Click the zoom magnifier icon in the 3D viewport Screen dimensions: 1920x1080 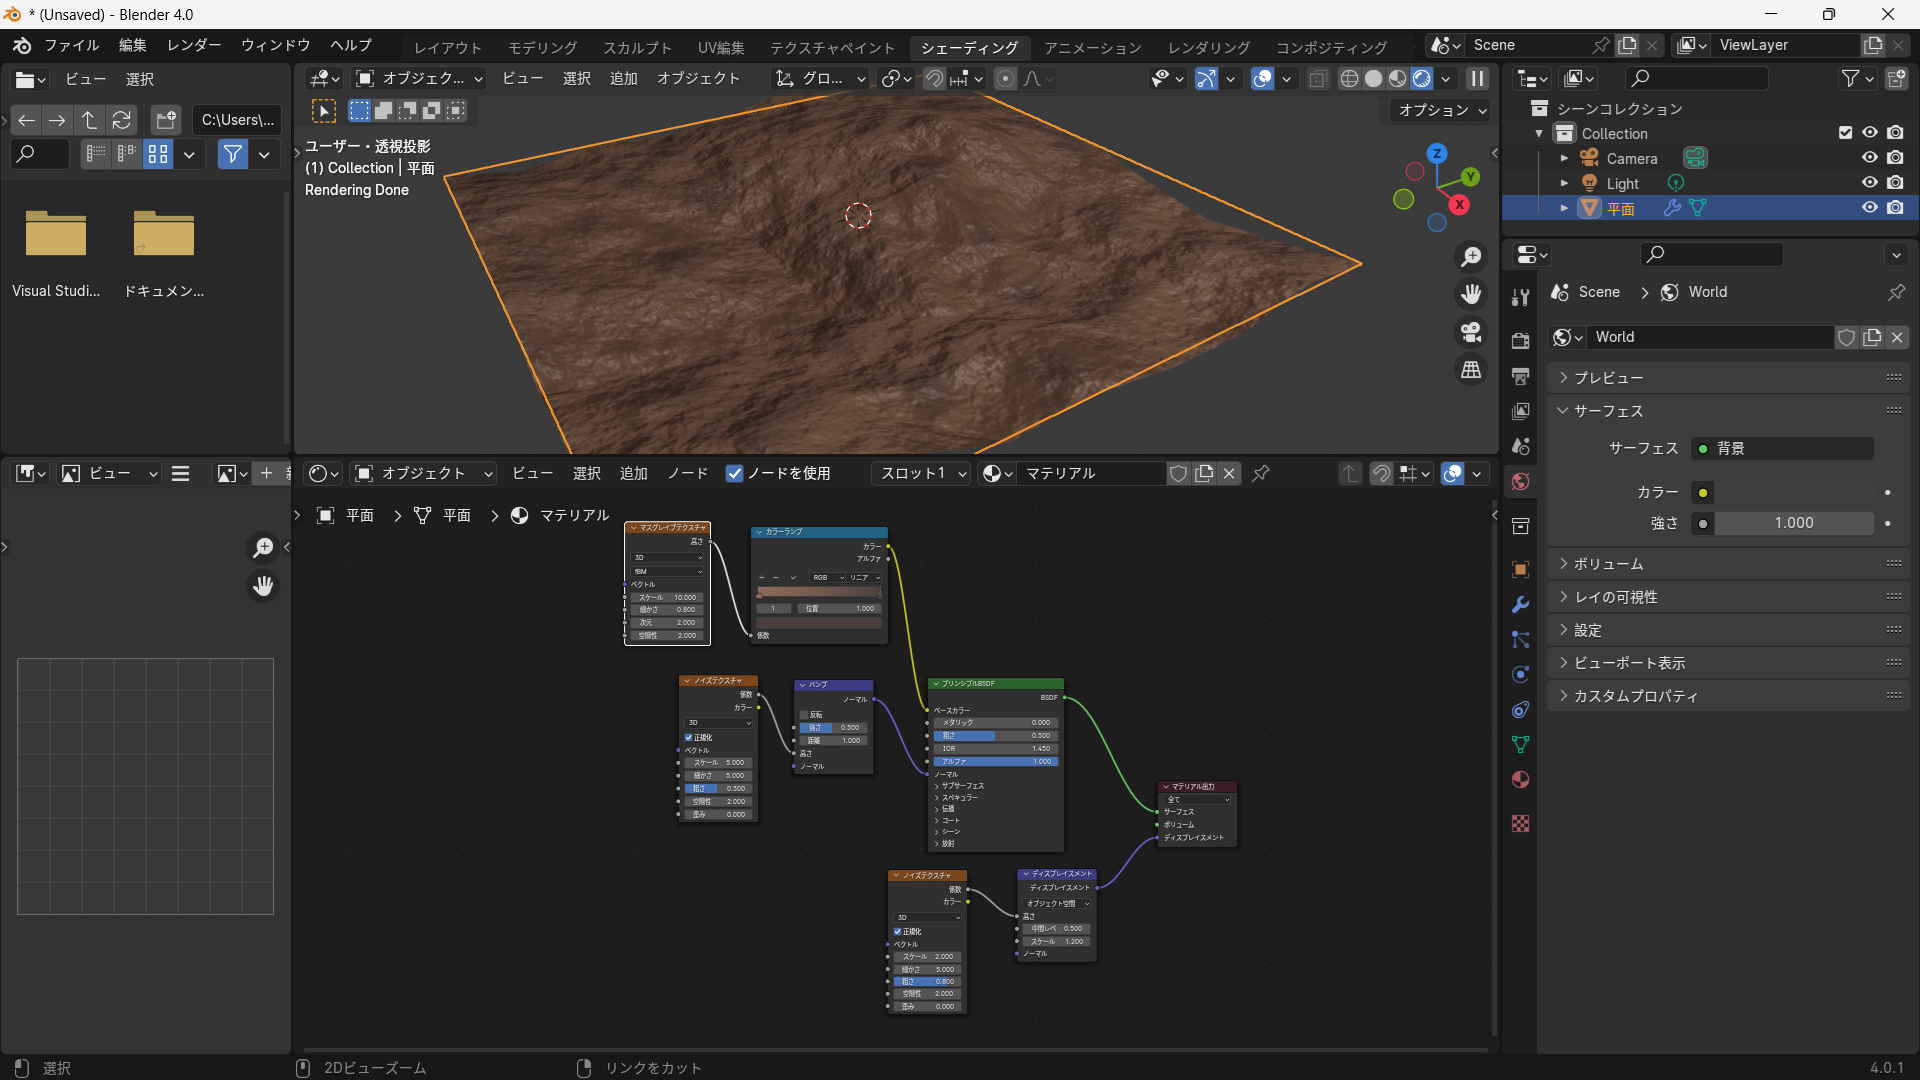pyautogui.click(x=1471, y=257)
